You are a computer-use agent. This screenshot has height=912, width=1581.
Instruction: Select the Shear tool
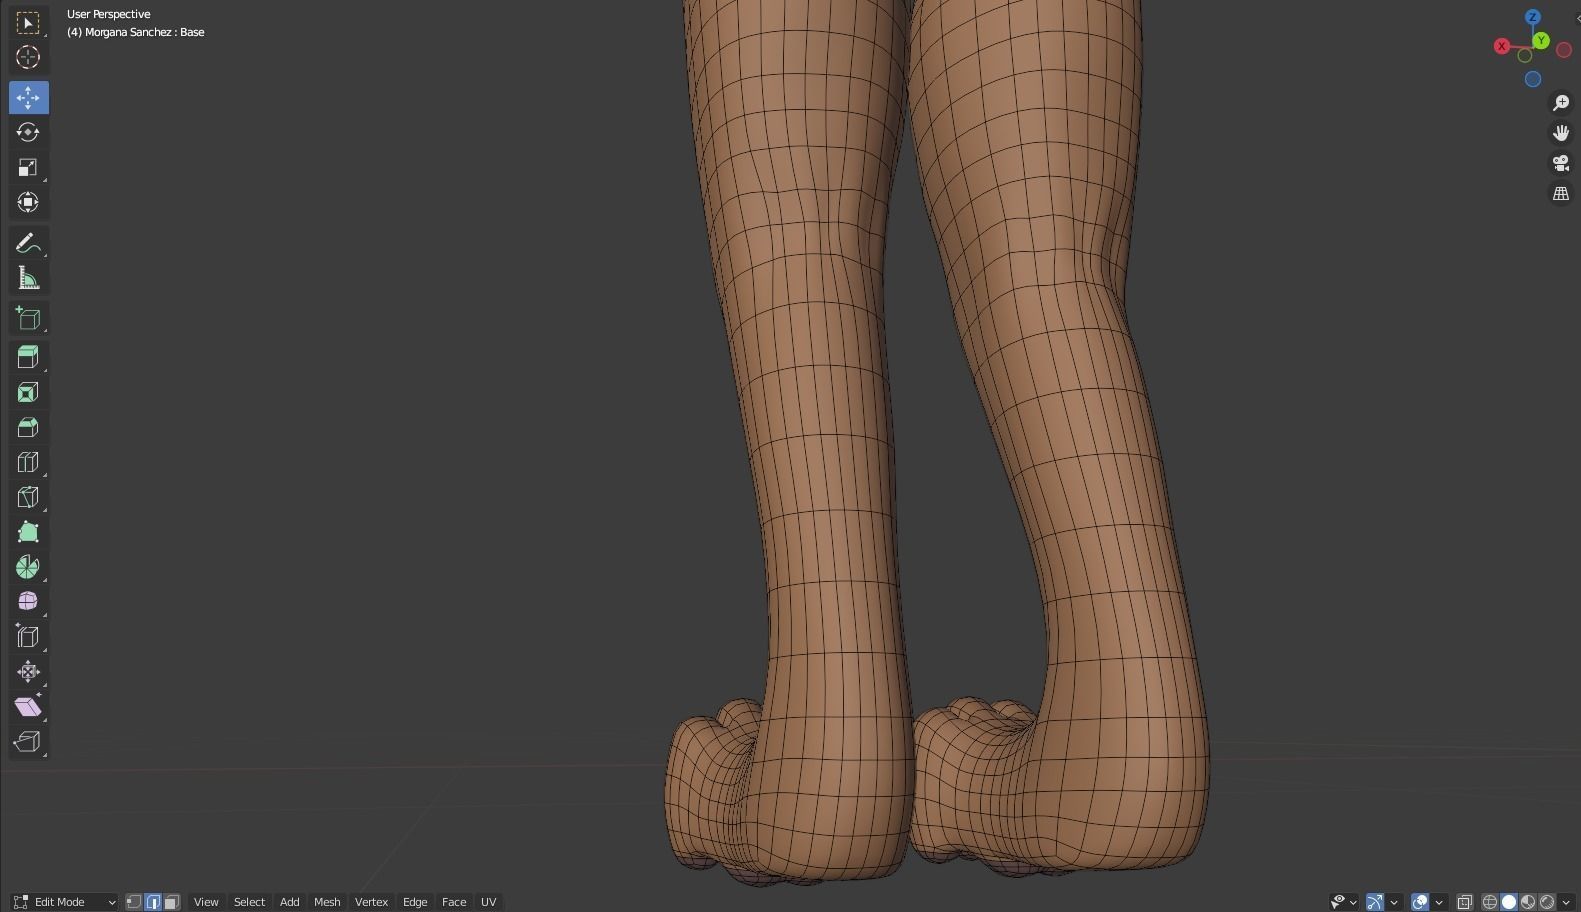coord(28,706)
